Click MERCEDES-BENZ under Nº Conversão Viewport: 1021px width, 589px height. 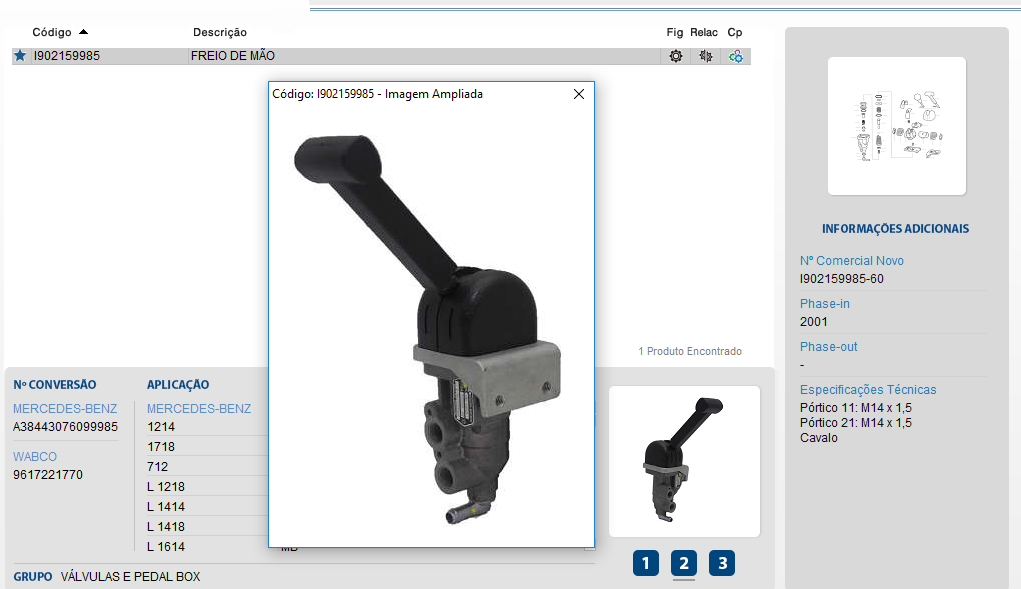pos(65,408)
